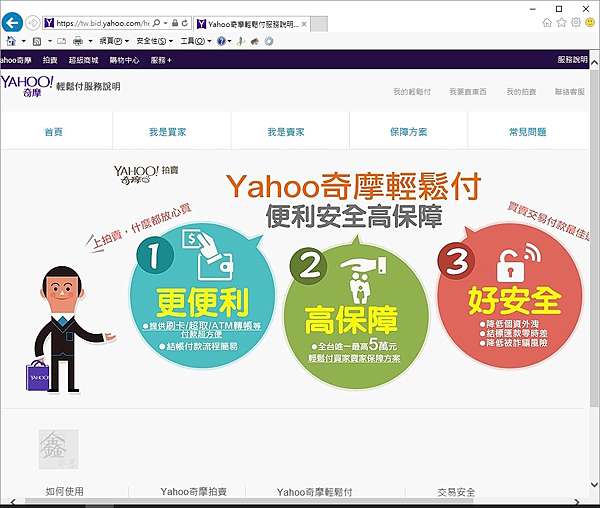Click the 聯絡客服 header link
The height and width of the screenshot is (508, 600).
[570, 91]
